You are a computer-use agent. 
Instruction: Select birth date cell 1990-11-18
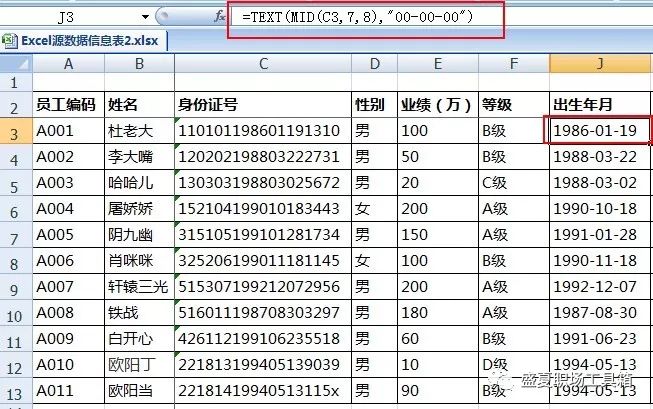click(600, 261)
